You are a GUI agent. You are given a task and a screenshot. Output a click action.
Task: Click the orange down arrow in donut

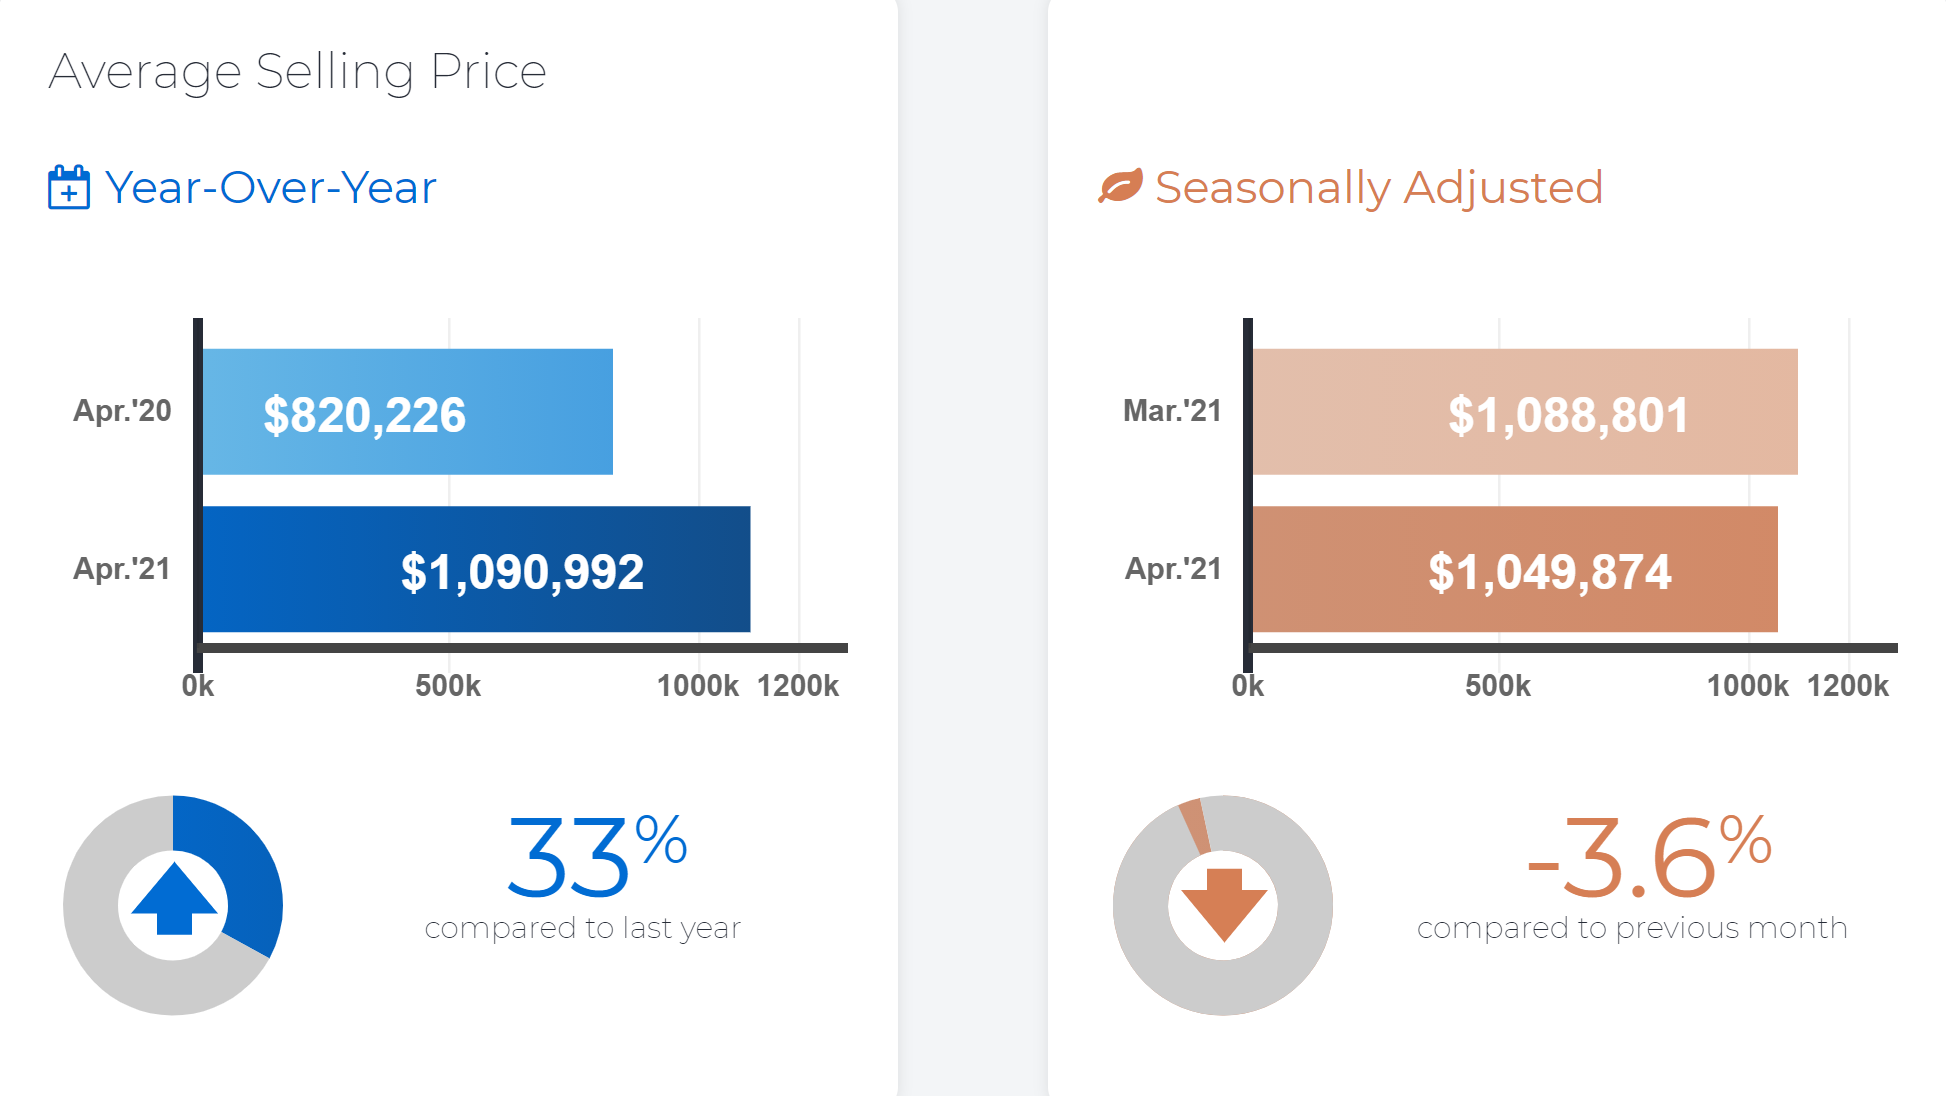coord(1224,904)
